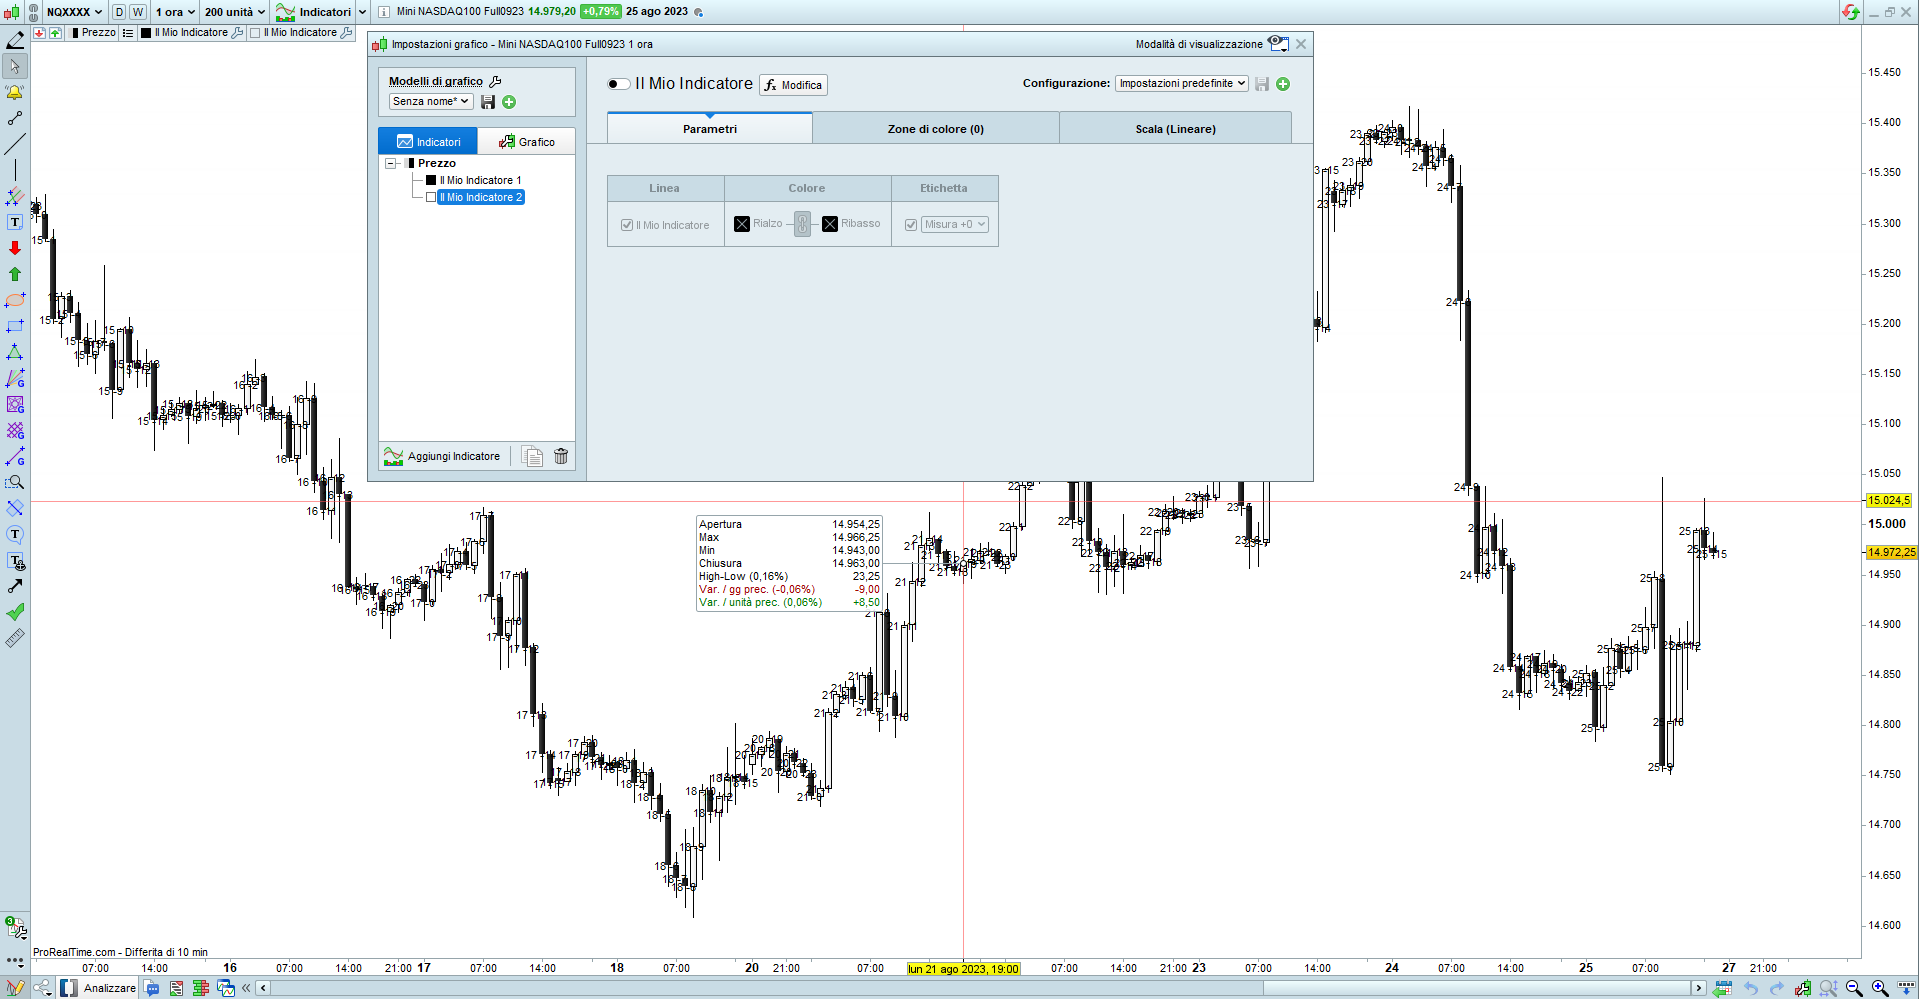This screenshot has width=1919, height=999.
Task: Toggle the Il Mio Indicatore switch
Action: pyautogui.click(x=619, y=84)
